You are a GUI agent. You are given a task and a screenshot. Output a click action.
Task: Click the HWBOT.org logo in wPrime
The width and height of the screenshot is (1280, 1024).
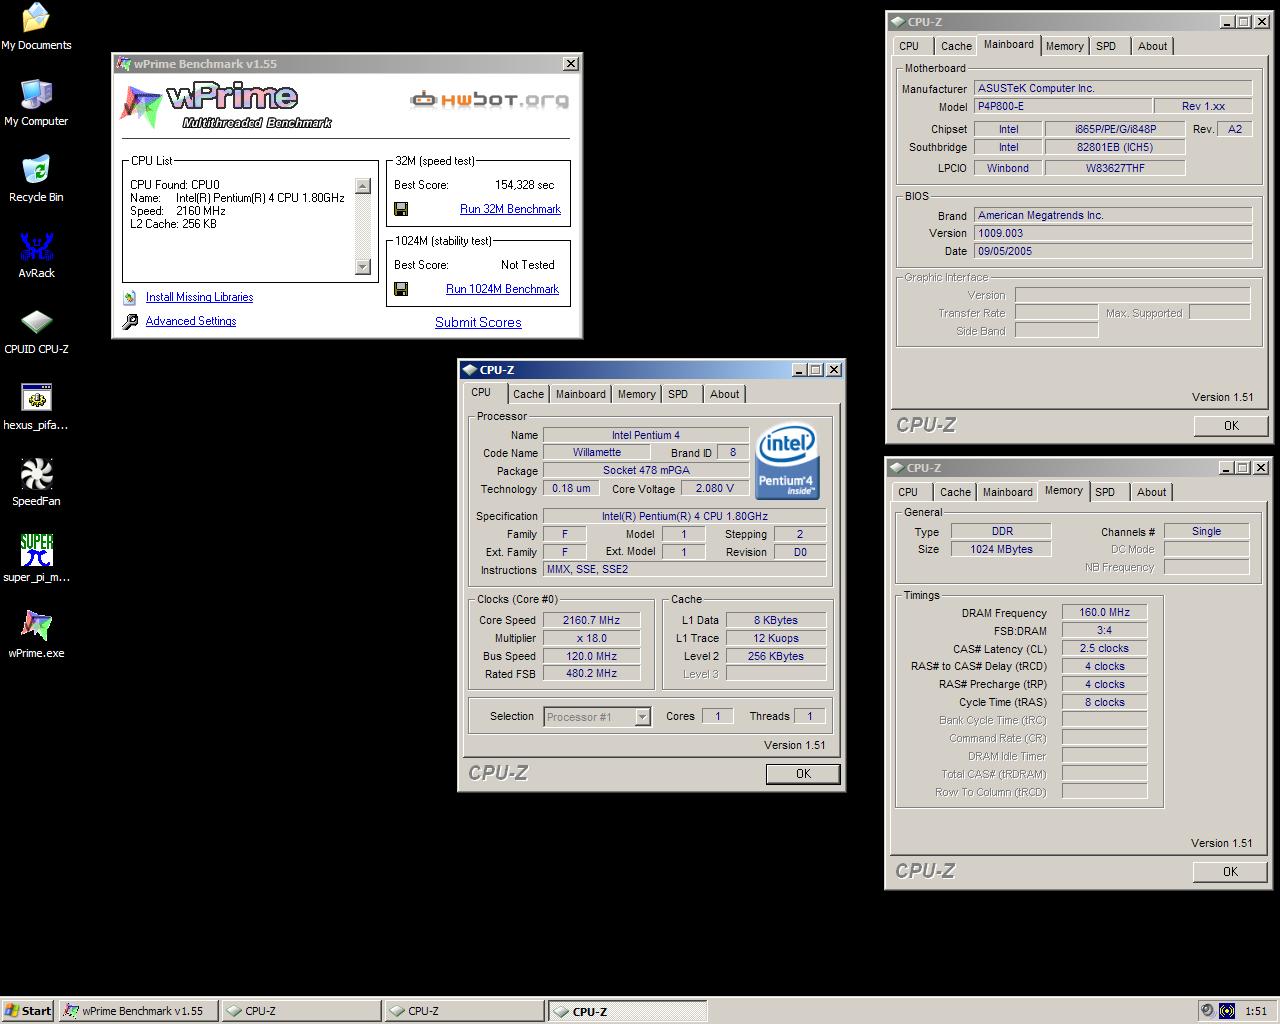tap(489, 99)
